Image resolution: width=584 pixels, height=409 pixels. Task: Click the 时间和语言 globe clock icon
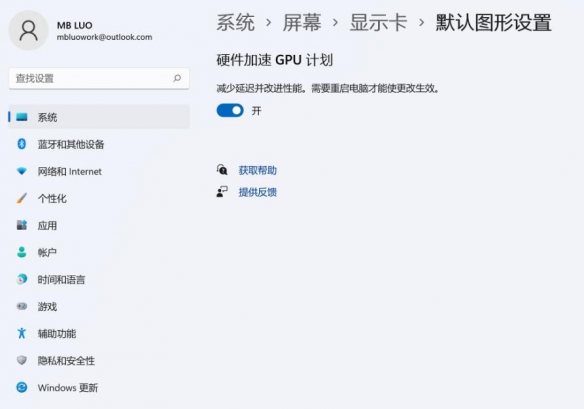coord(22,279)
